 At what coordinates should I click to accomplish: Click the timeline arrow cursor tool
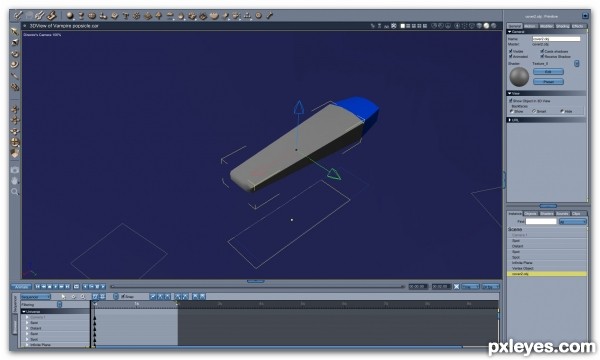[x=63, y=296]
